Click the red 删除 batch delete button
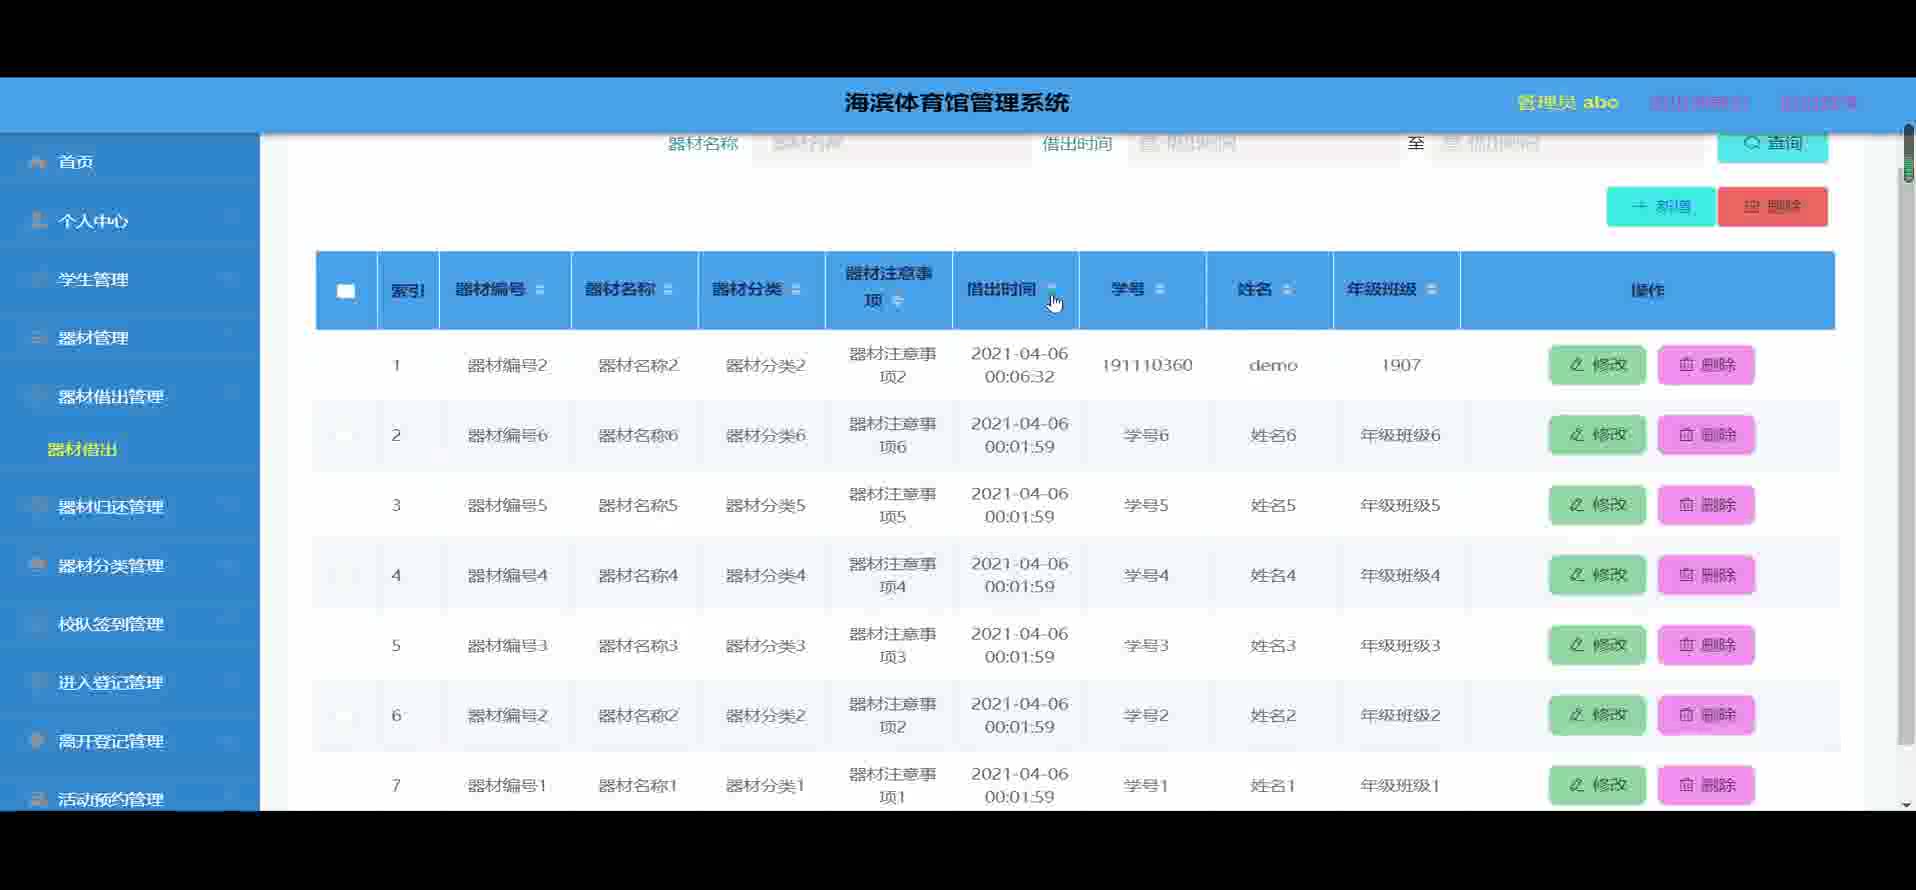 (1772, 207)
